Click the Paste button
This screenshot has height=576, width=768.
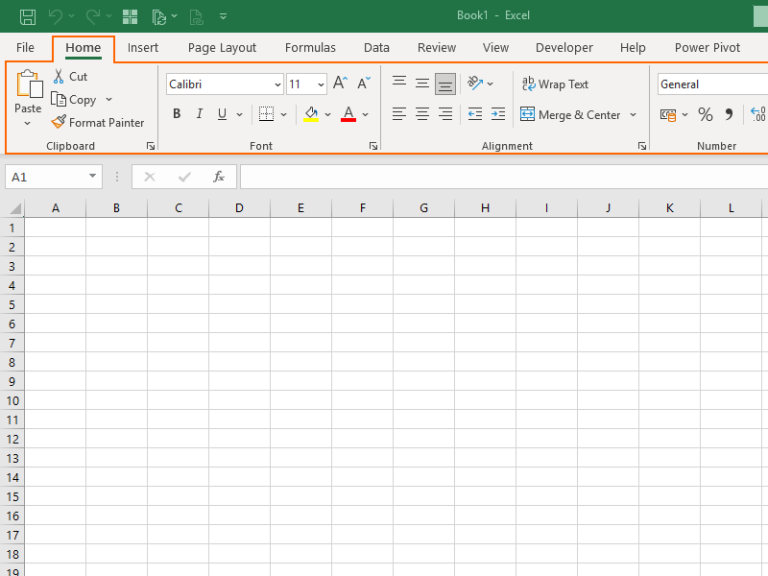28,91
